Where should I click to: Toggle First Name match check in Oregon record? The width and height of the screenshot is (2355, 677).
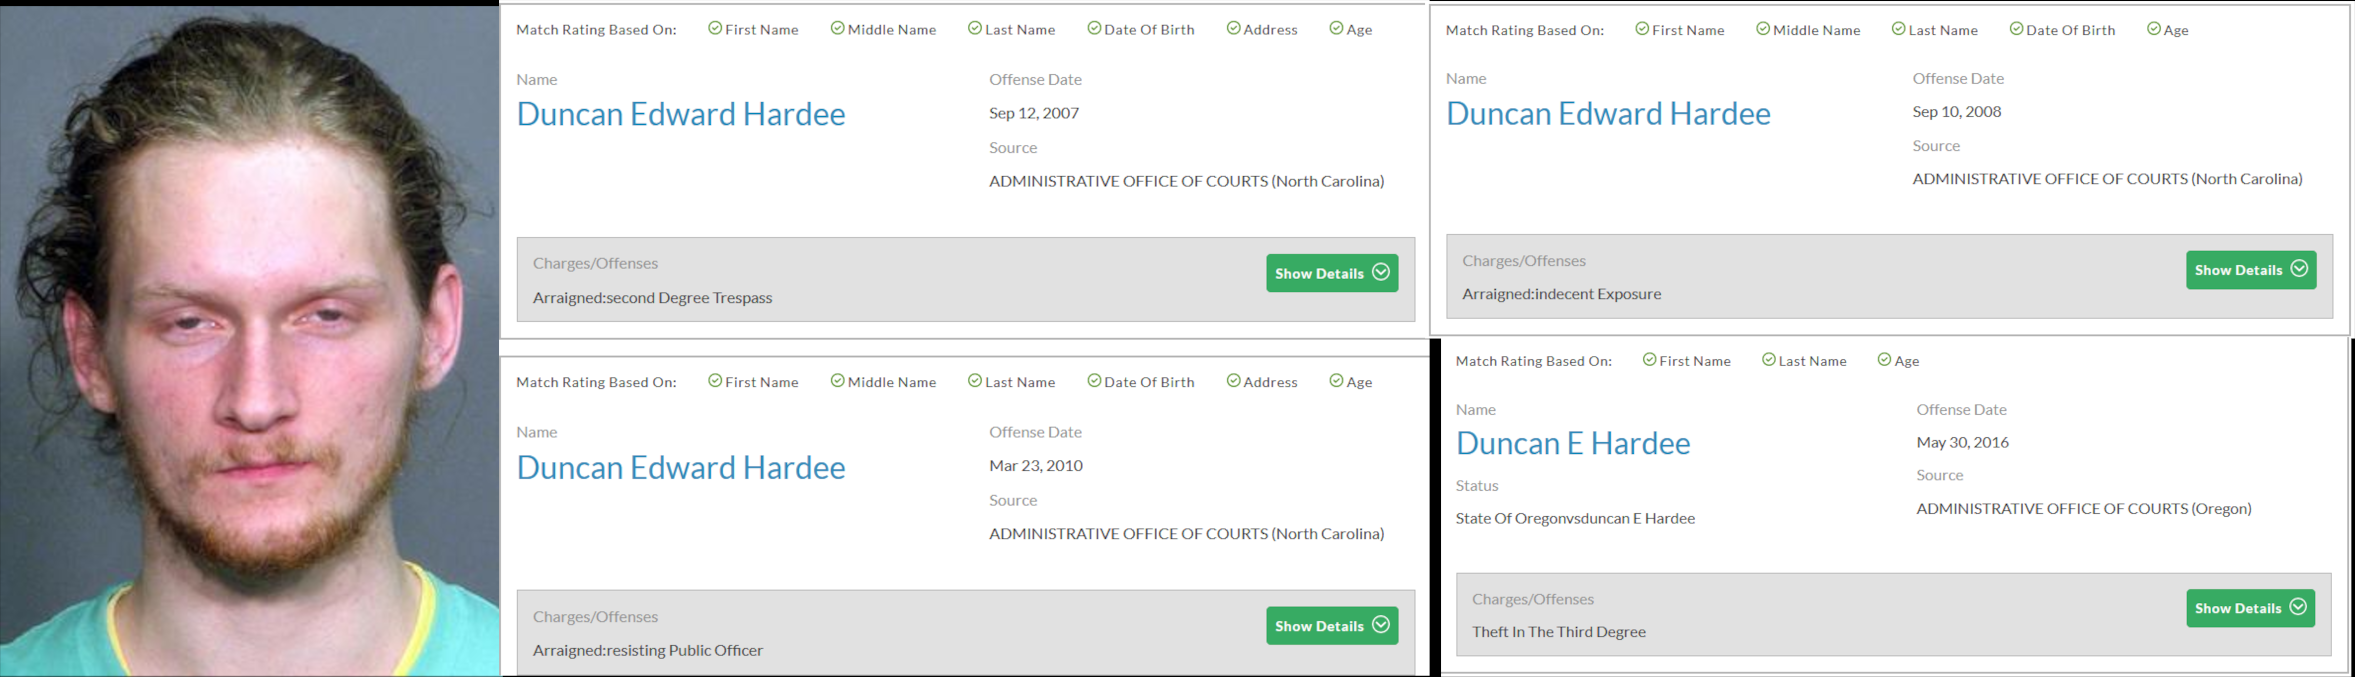click(1649, 360)
